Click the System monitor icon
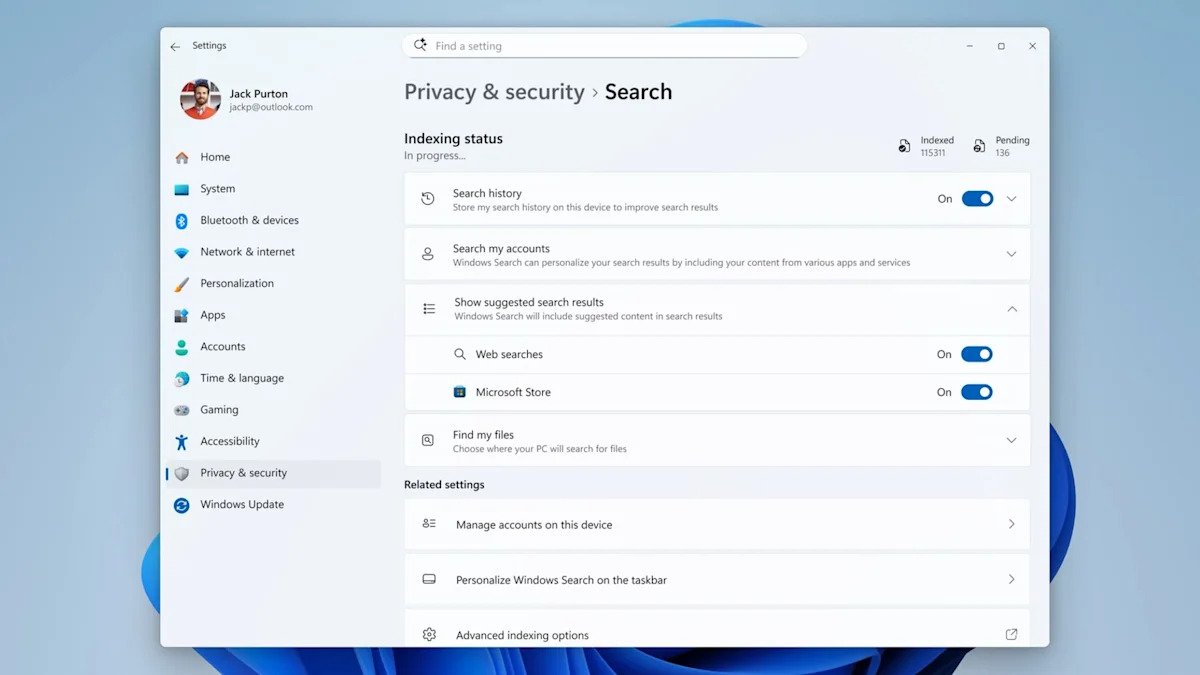1200x675 pixels. tap(181, 189)
